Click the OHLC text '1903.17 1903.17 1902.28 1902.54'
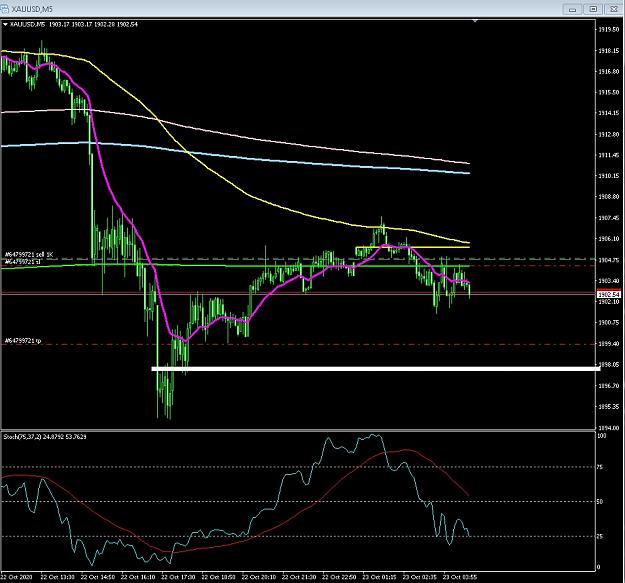Screen dimensions: 625x583 click(93, 24)
